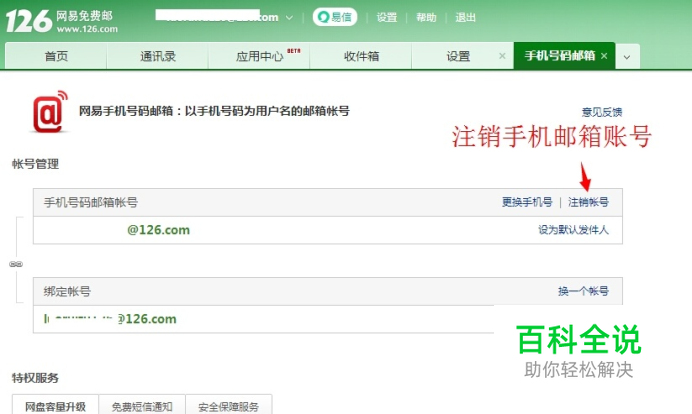Screen dimensions: 692x414
Task: Open the 帮助 help link
Action: coord(426,18)
